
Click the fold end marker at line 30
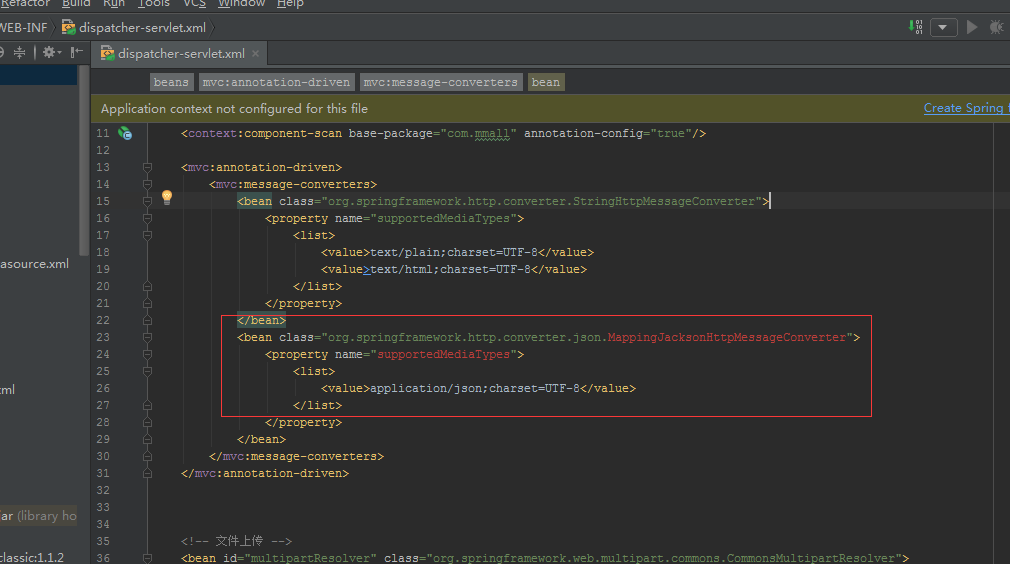[148, 456]
